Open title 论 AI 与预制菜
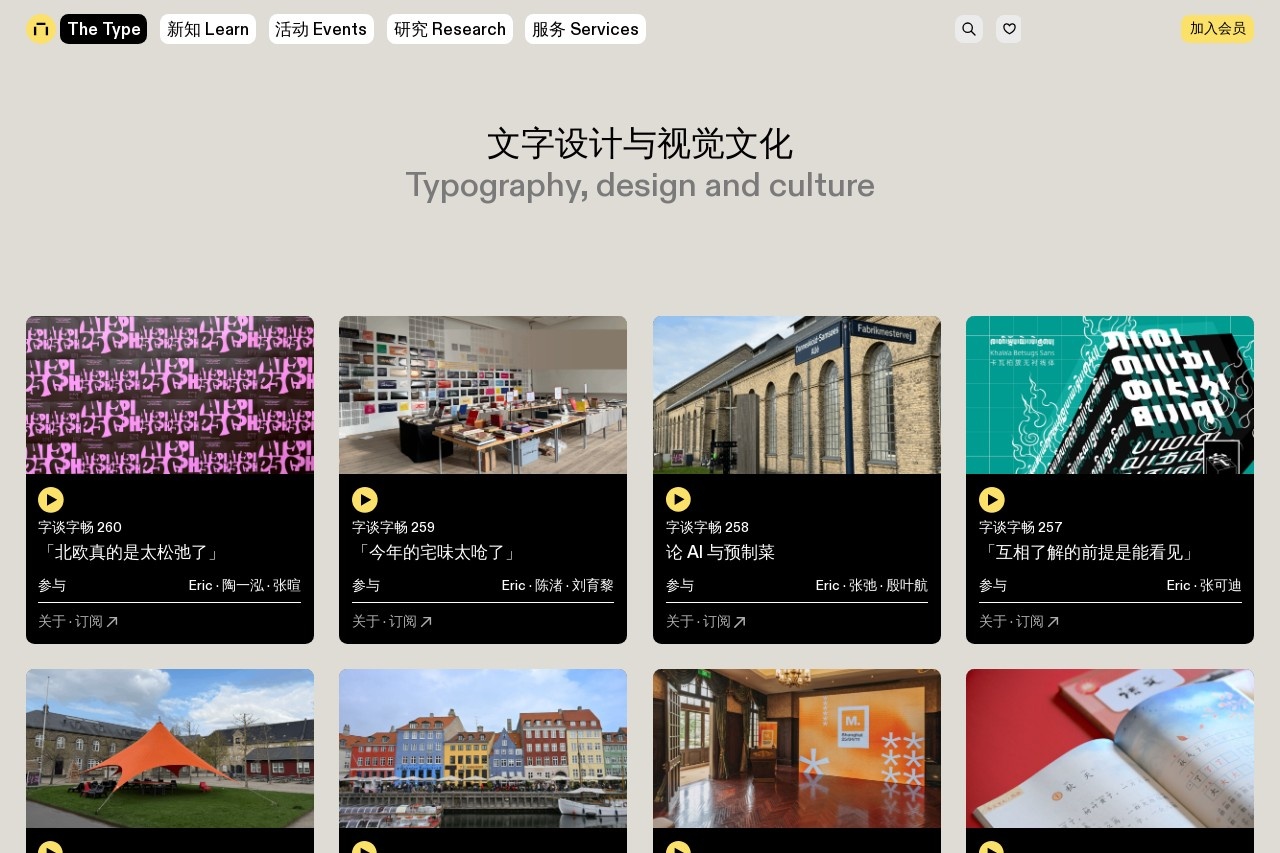The height and width of the screenshot is (853, 1280). [720, 552]
